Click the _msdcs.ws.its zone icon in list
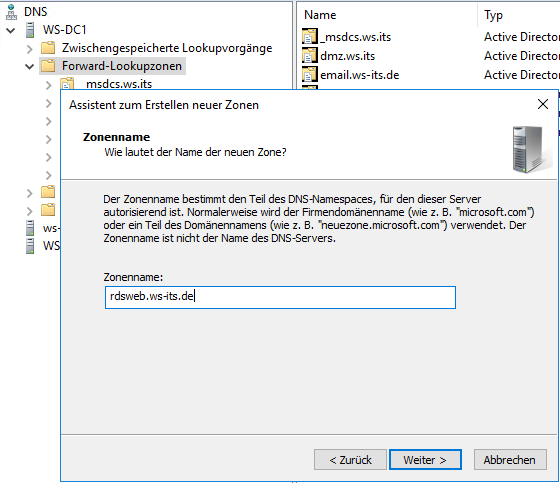The image size is (560, 483). coord(310,36)
